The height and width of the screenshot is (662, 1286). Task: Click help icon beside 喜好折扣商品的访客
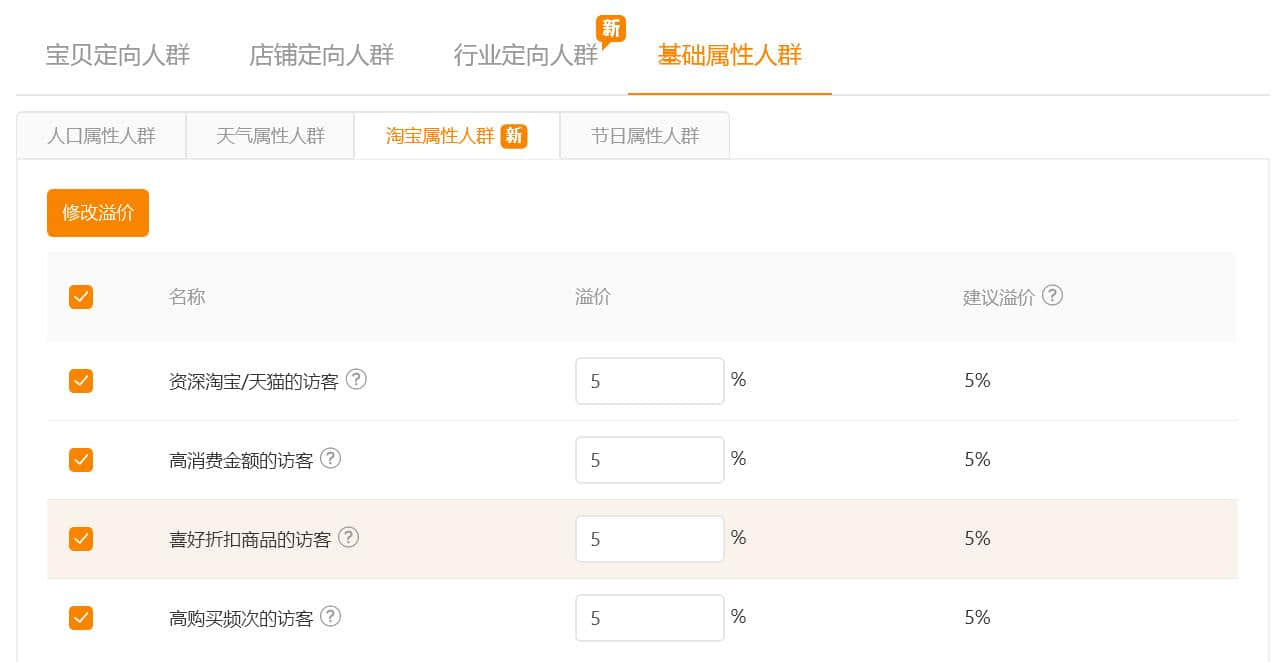click(348, 538)
